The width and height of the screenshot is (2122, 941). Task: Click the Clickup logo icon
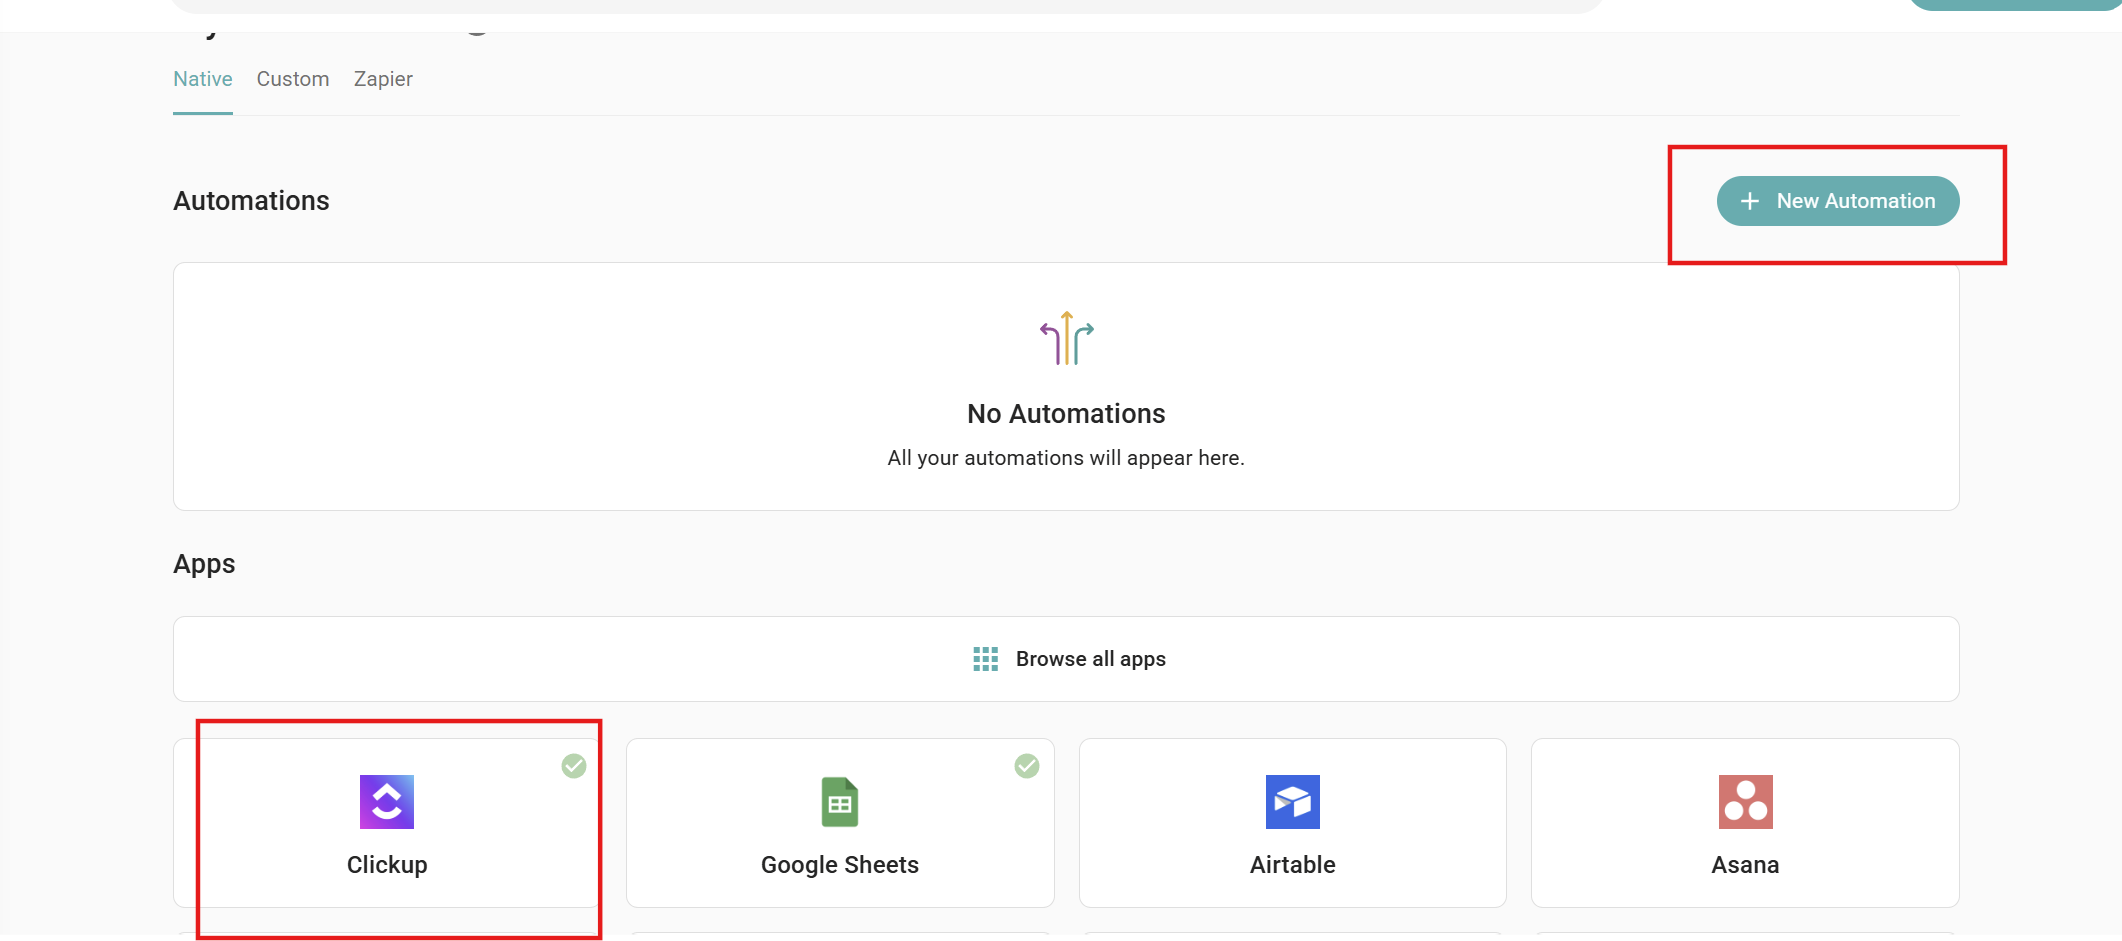[386, 802]
